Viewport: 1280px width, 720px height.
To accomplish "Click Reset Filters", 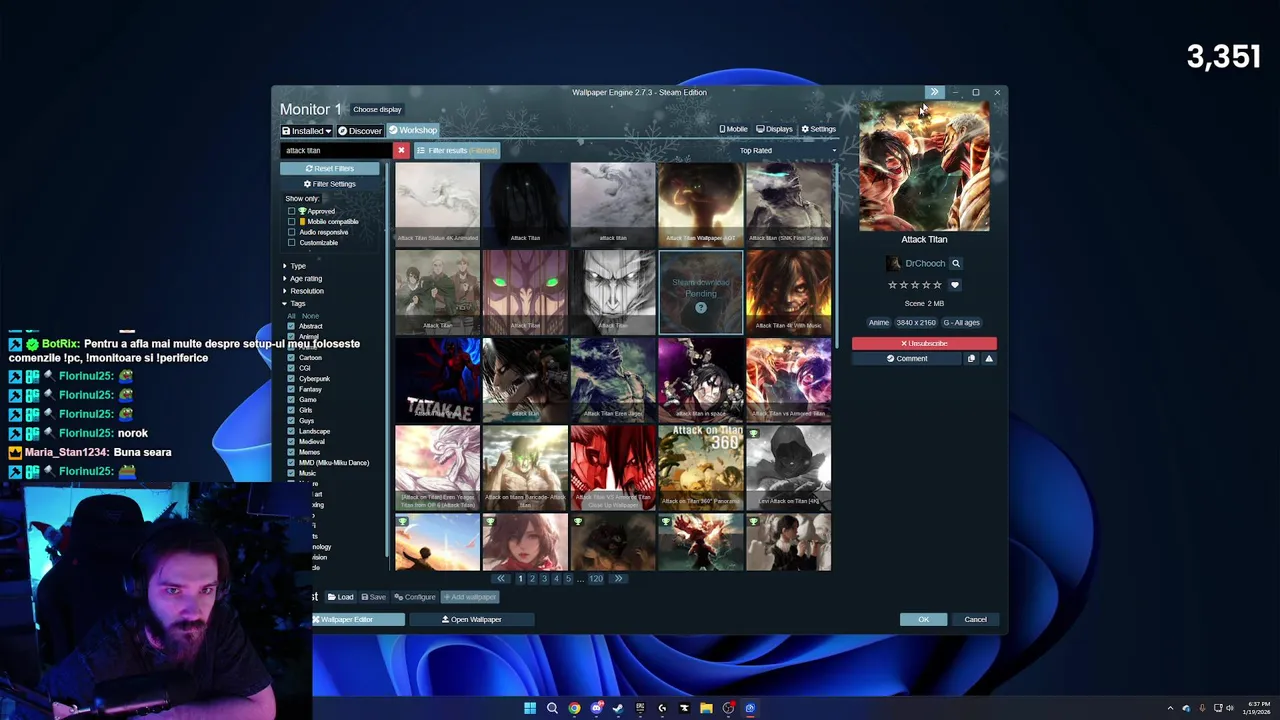I will click(x=330, y=168).
